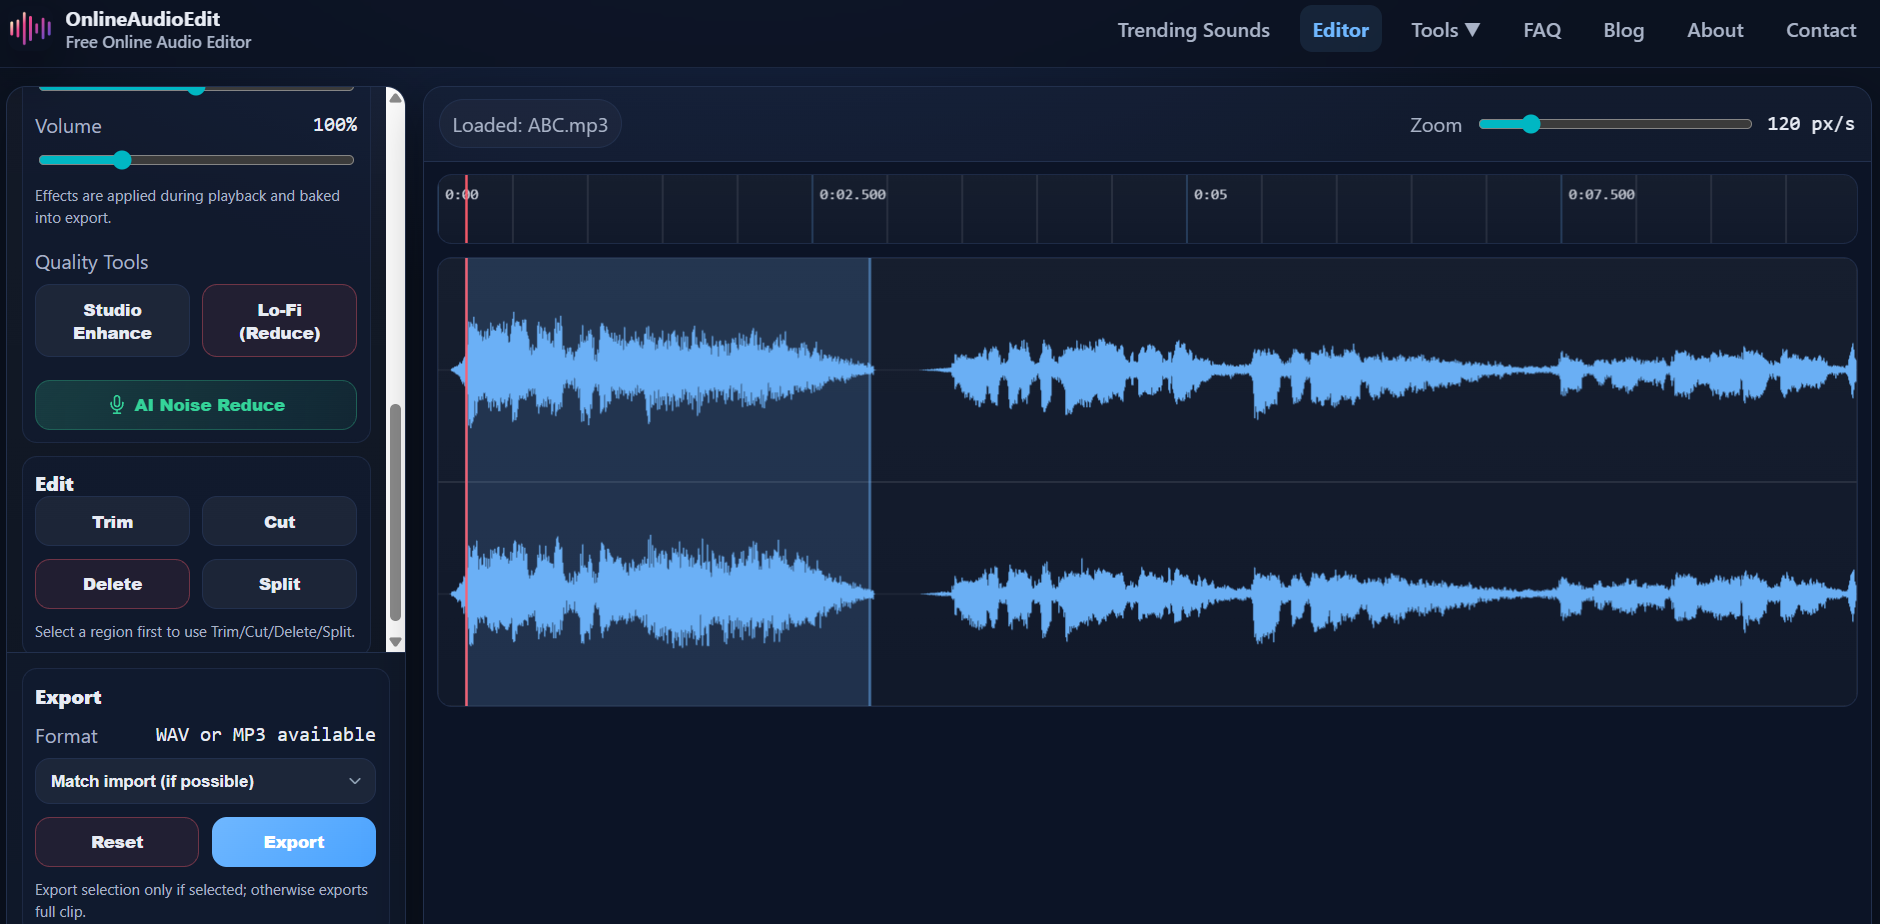1880x924 pixels.
Task: Click the Zoom slider handle
Action: tap(1531, 124)
